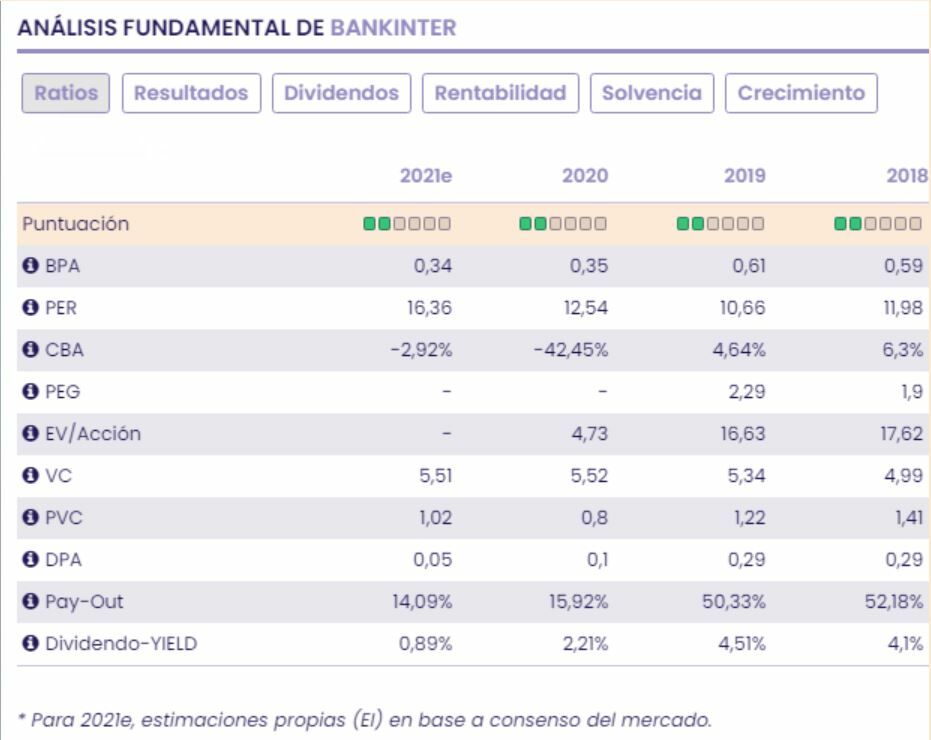Open the Dividendos tab
This screenshot has height=740, width=931.
(341, 93)
